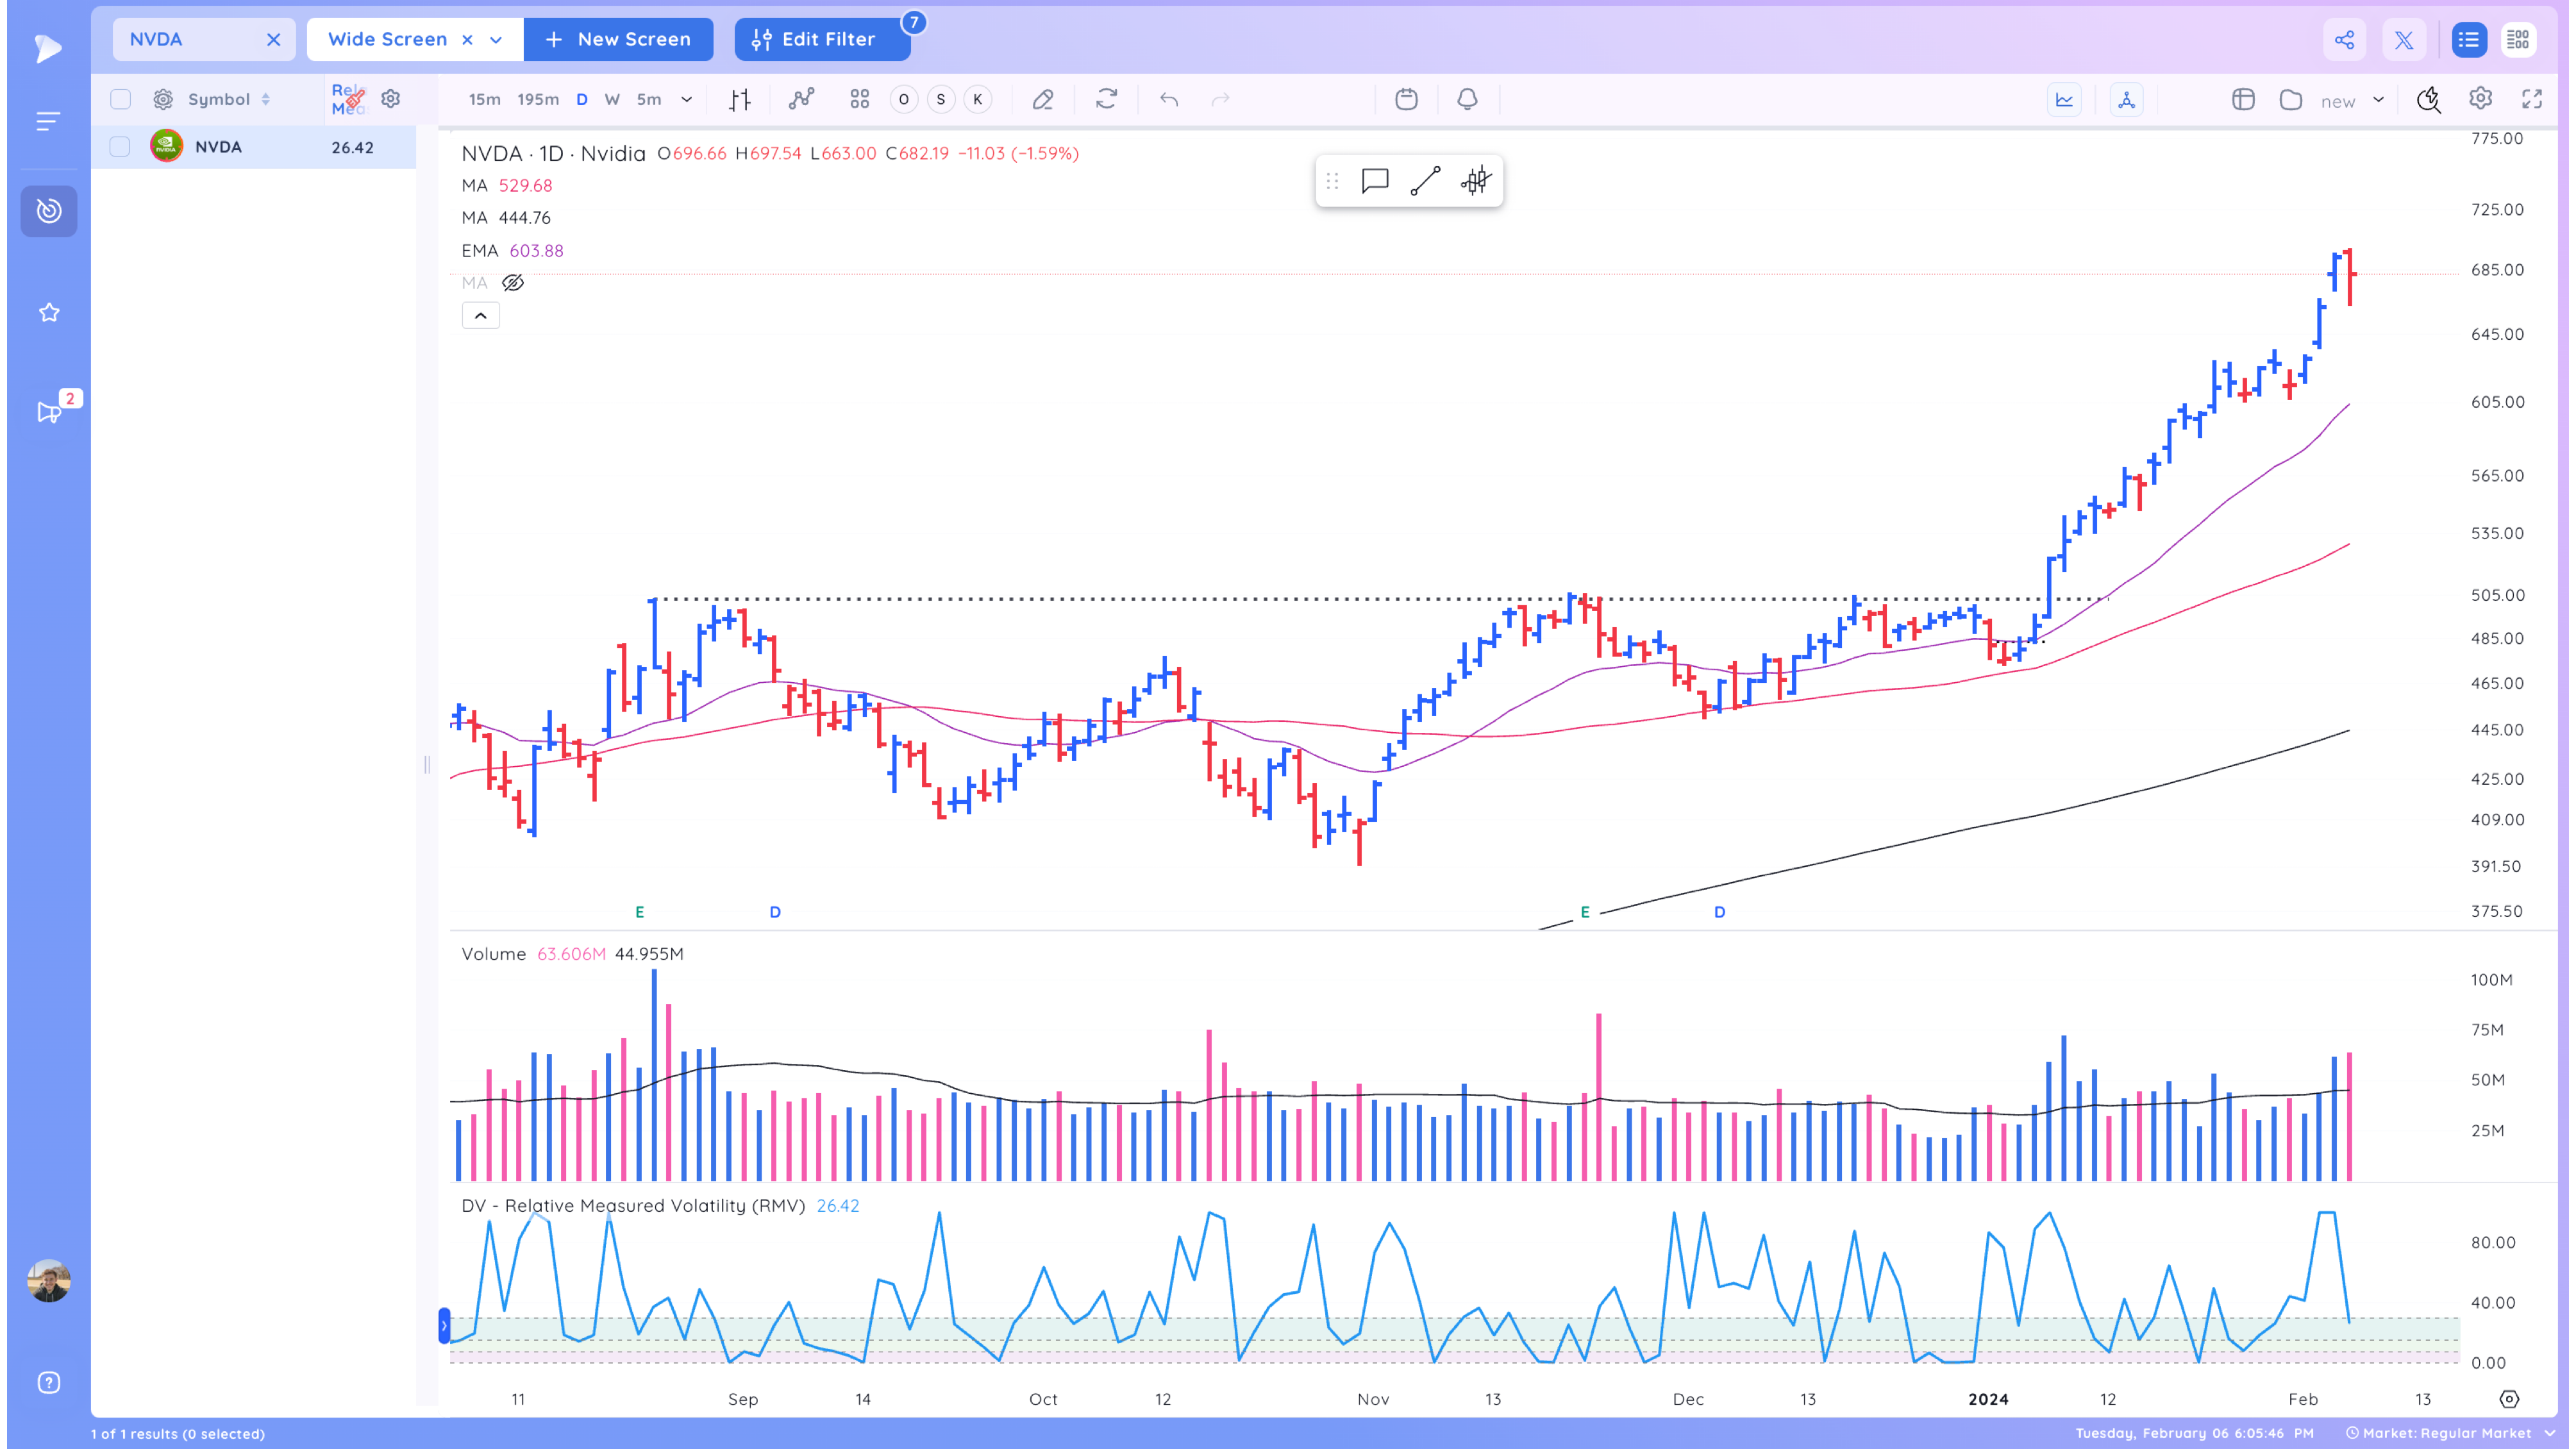Show the hidden MA indicator
Screen dimensions: 2576x1449
[x=513, y=283]
